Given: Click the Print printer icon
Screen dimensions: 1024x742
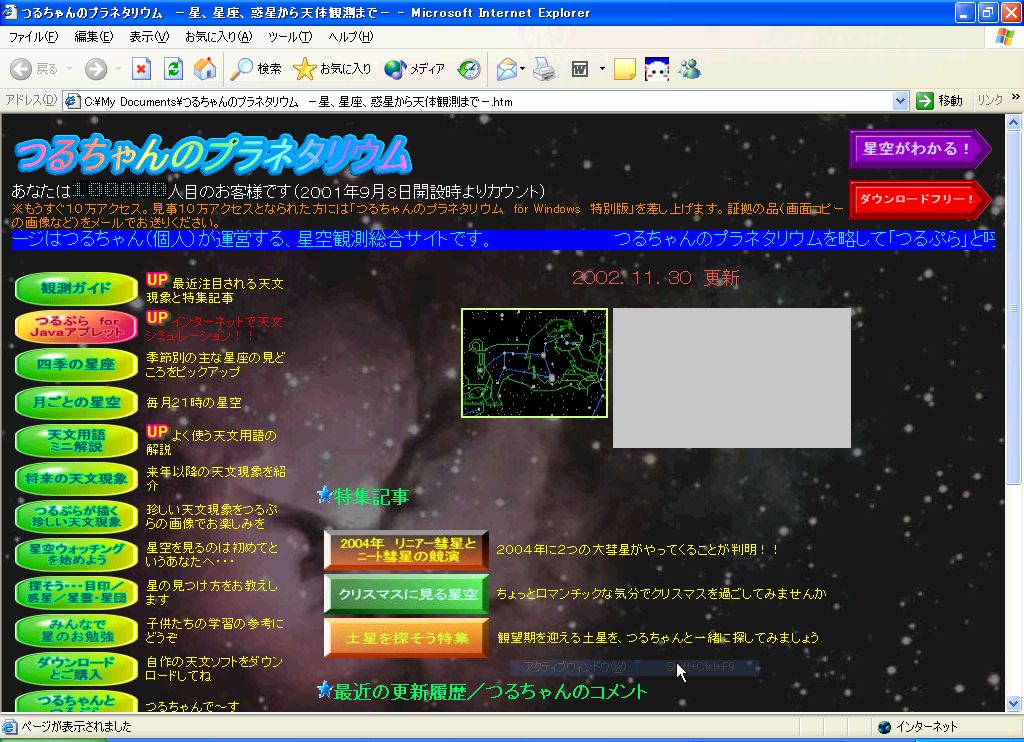Looking at the screenshot, I should (543, 69).
